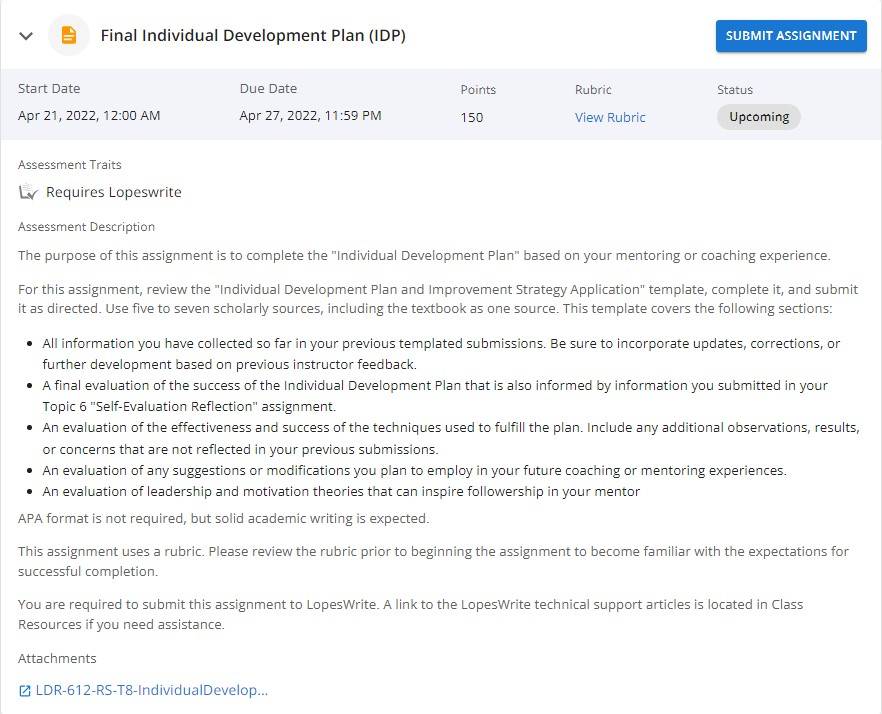This screenshot has width=882, height=714.
Task: Click the APA format is not required sentence
Action: 223,518
